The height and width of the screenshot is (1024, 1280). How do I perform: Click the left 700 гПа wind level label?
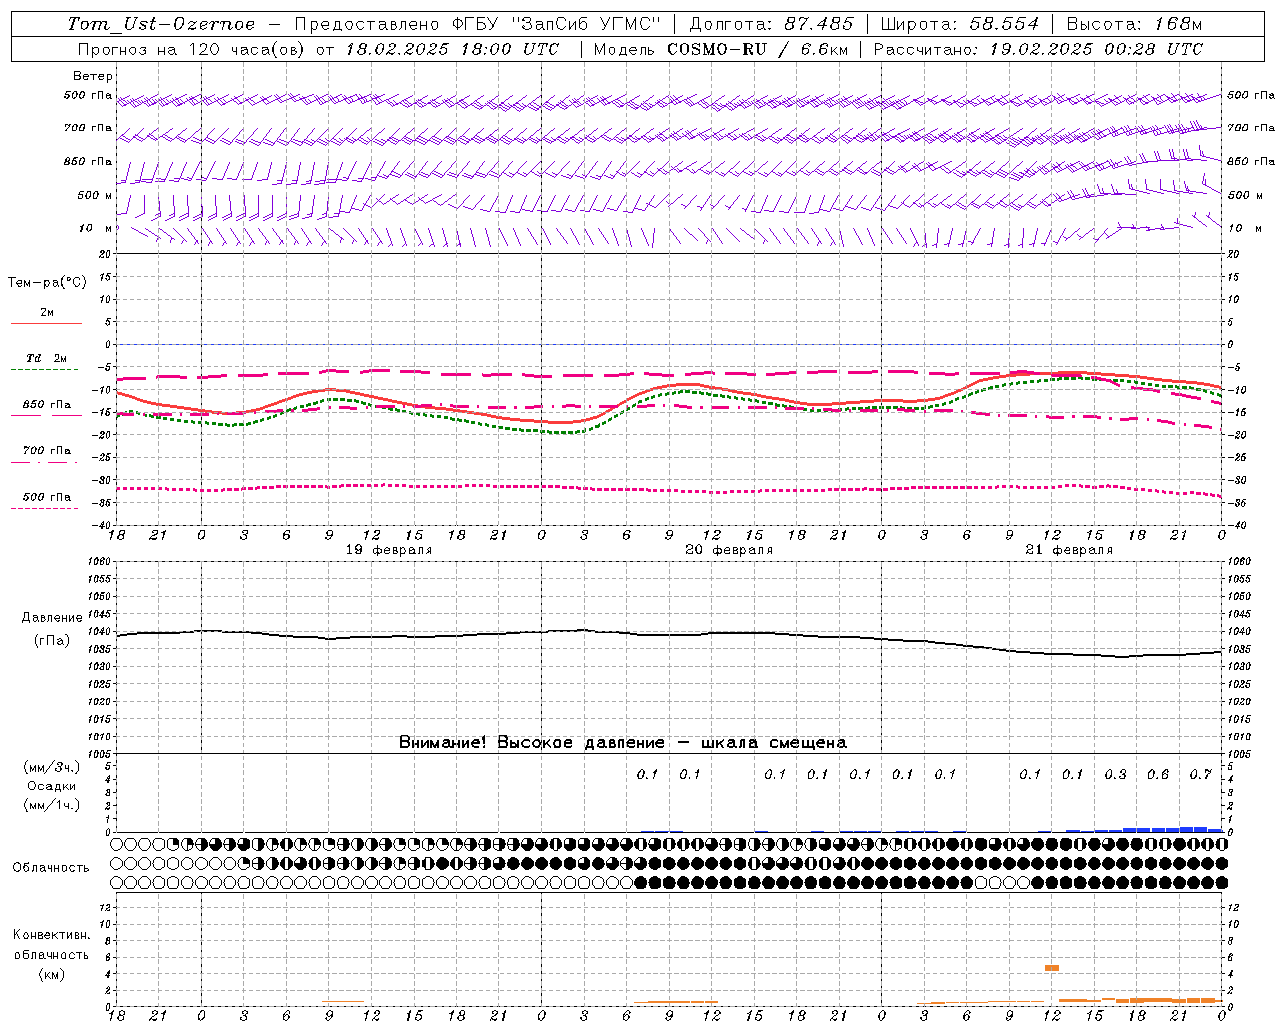click(88, 128)
